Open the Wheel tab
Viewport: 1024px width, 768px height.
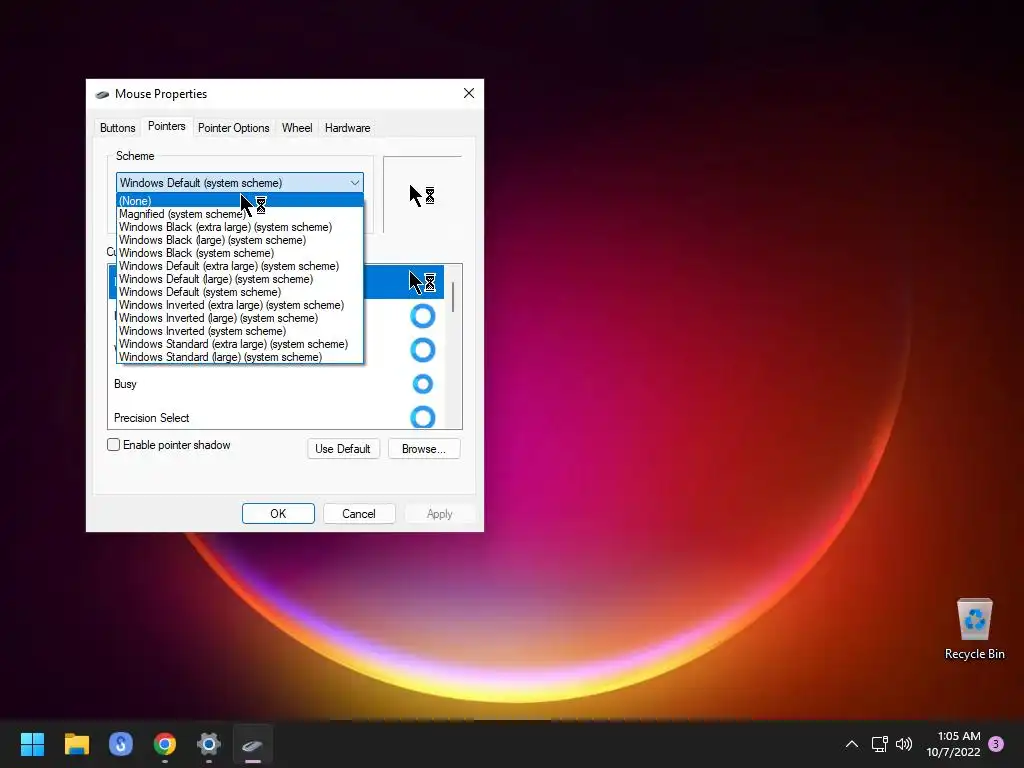click(x=296, y=128)
